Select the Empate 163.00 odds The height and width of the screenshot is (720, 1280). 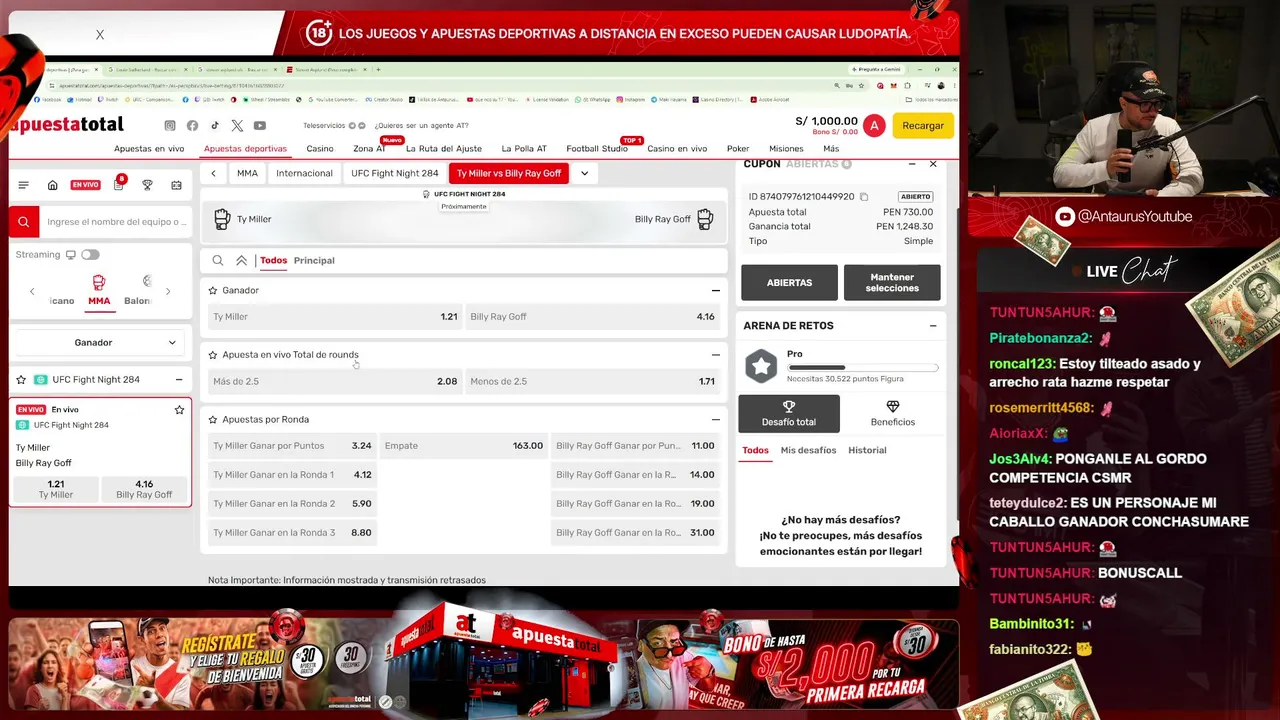point(464,446)
